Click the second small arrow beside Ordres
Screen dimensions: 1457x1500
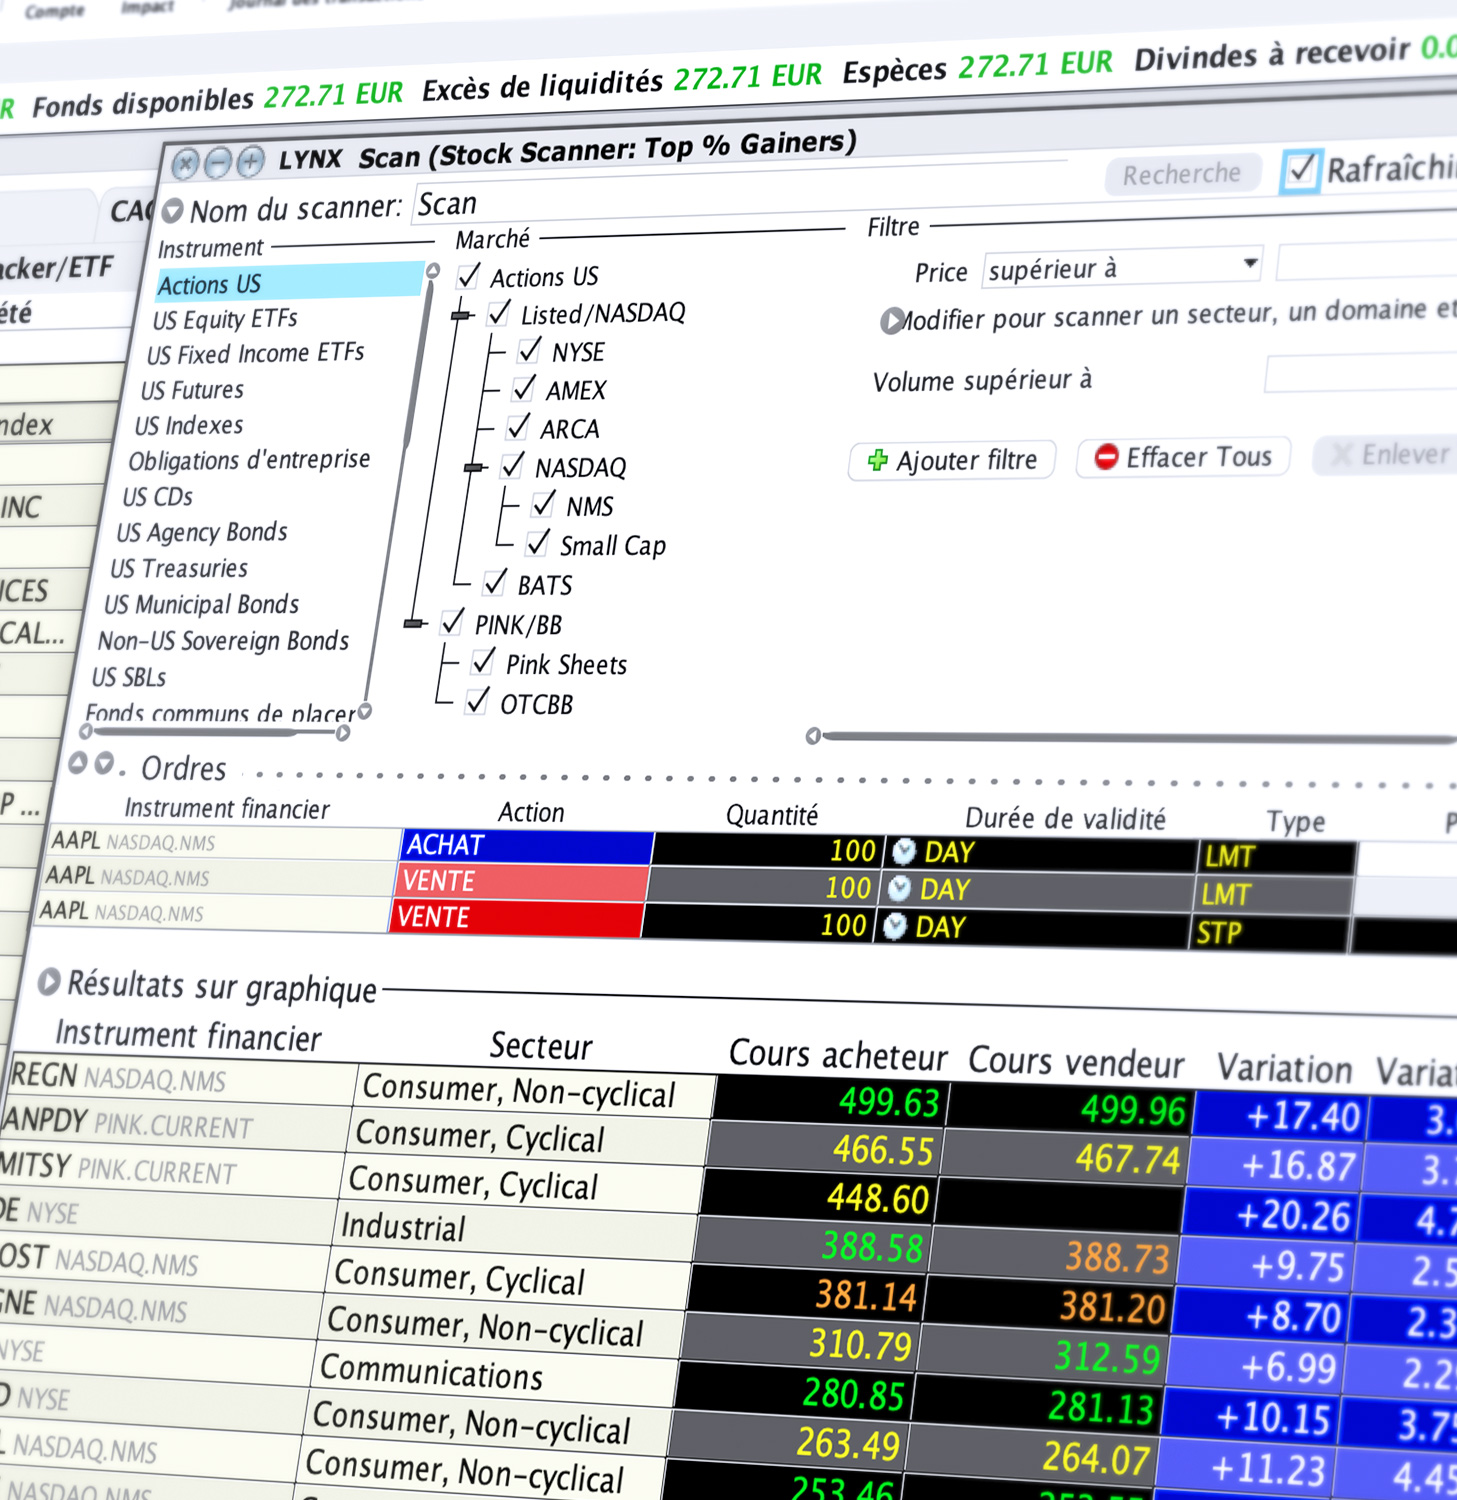[104, 765]
